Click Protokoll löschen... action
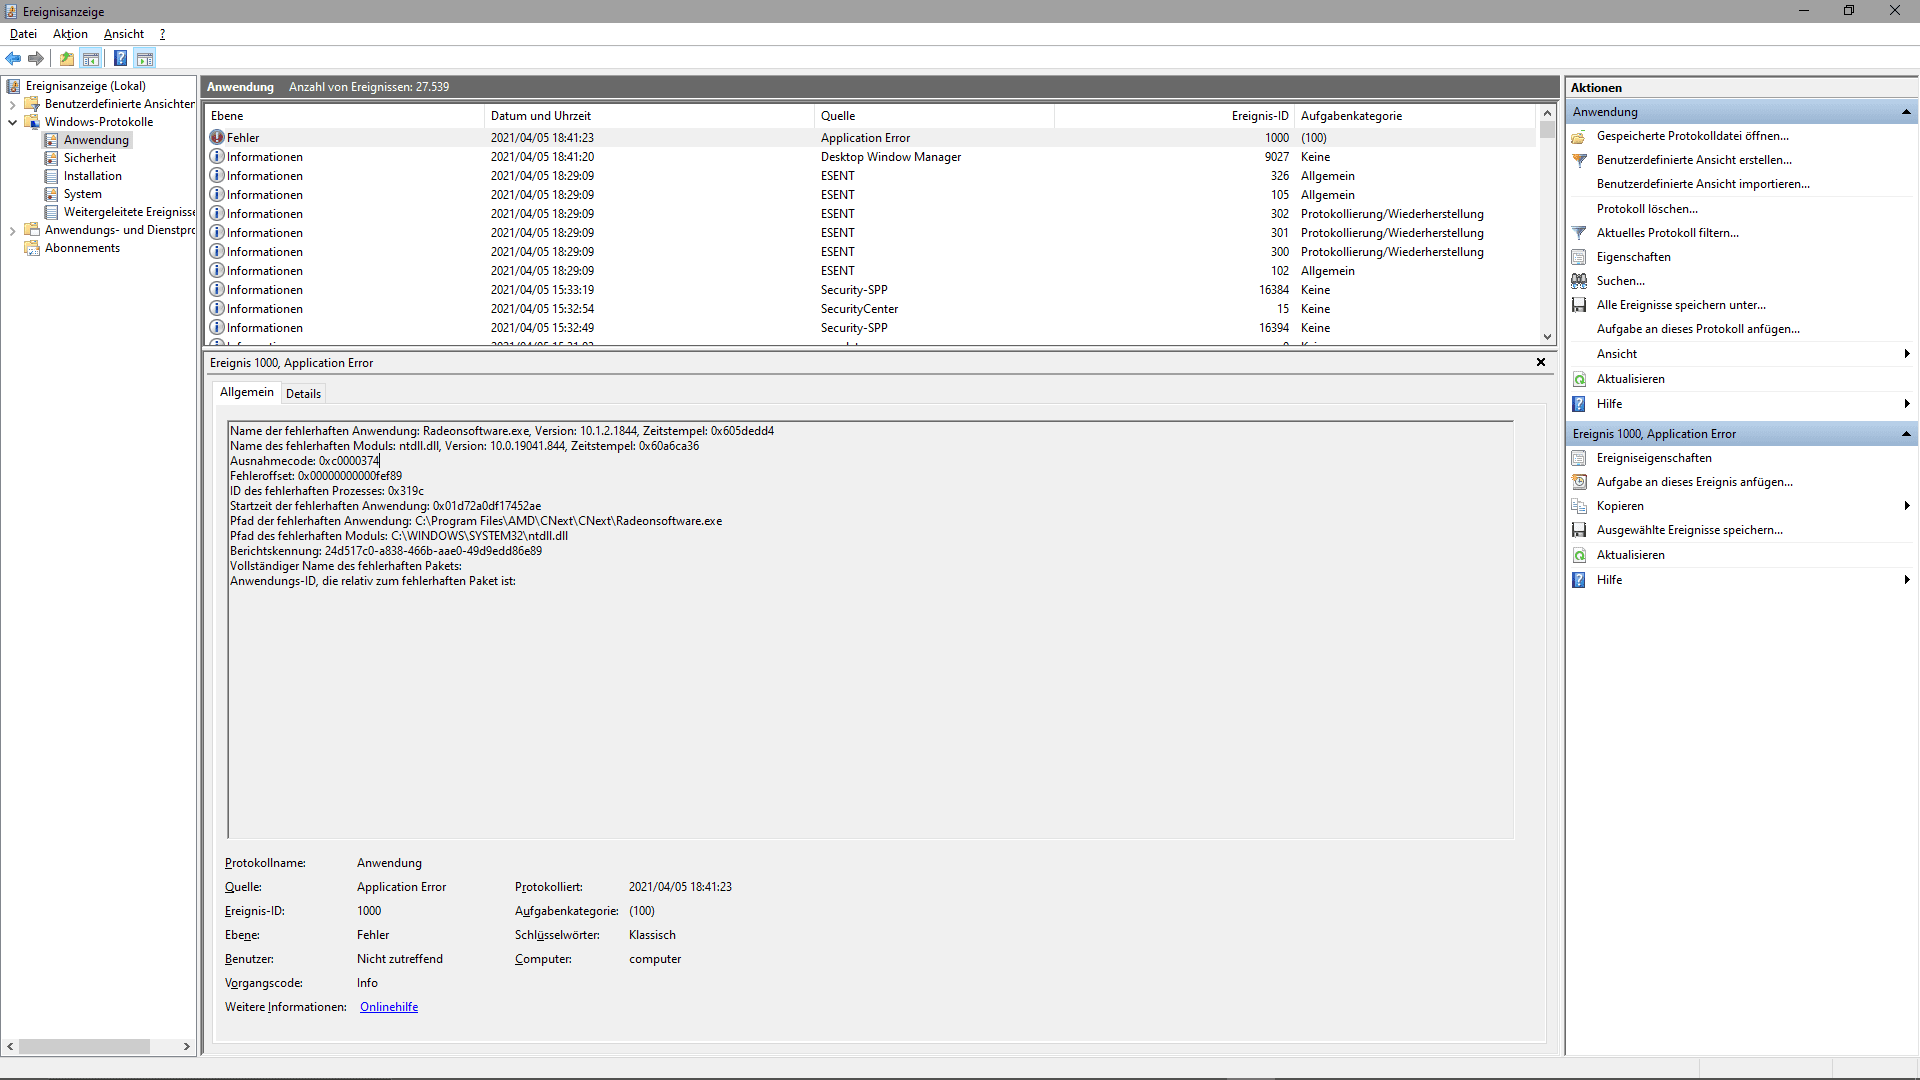 click(1647, 209)
